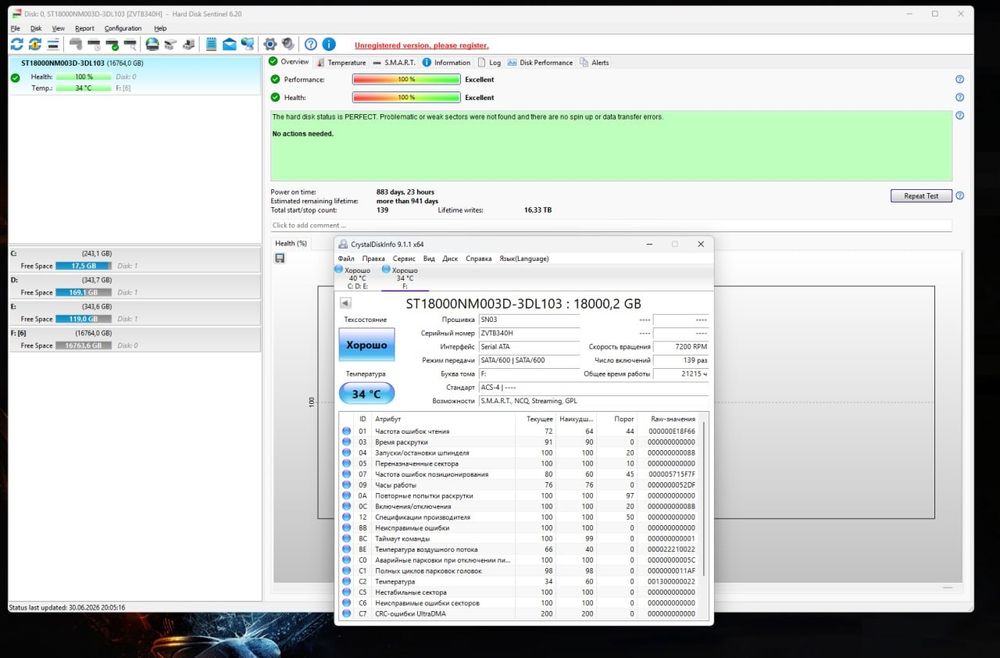The width and height of the screenshot is (1000, 658).
Task: Click the help icon next to Performance bar
Action: [960, 80]
